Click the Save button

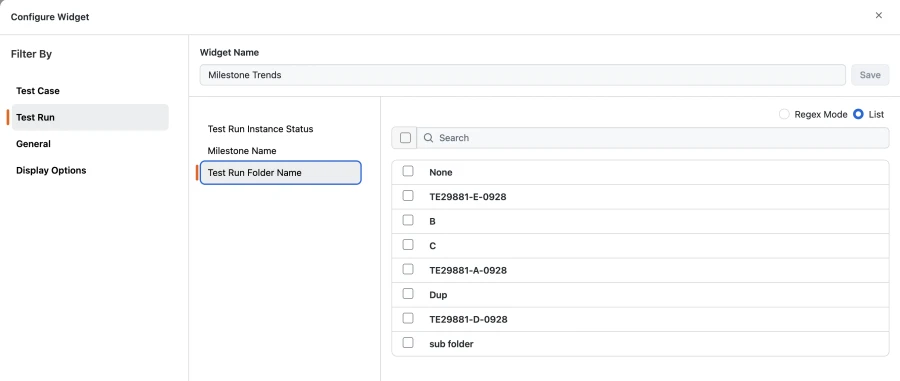pos(870,75)
